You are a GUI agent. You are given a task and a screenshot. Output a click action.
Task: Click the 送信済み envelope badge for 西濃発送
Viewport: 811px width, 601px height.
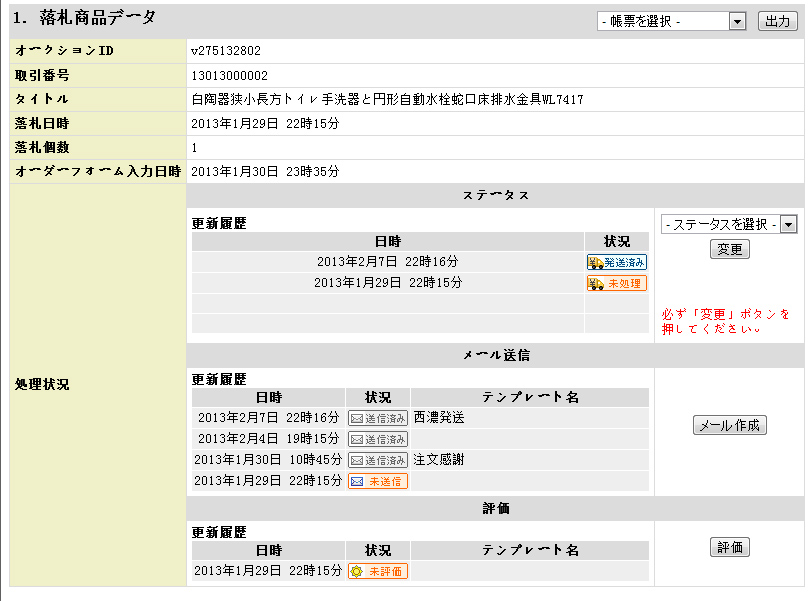[377, 418]
